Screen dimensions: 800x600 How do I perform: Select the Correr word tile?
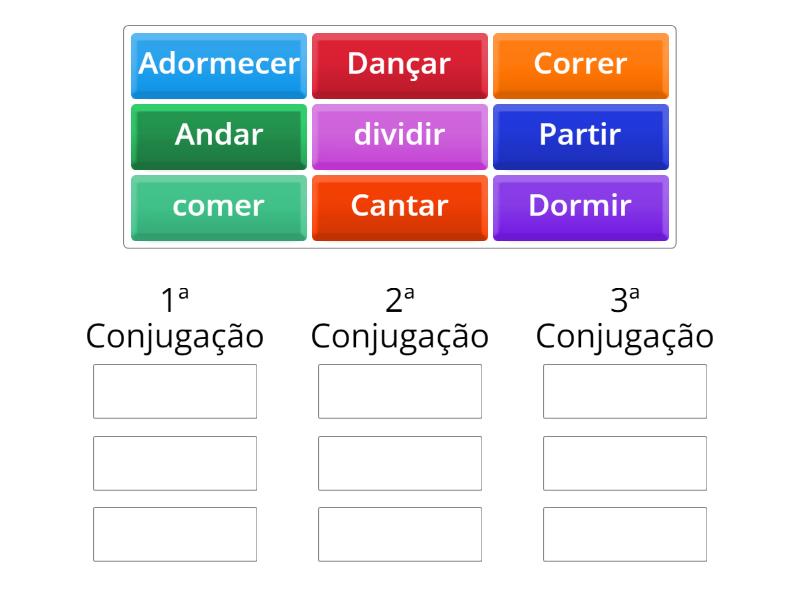pos(581,64)
